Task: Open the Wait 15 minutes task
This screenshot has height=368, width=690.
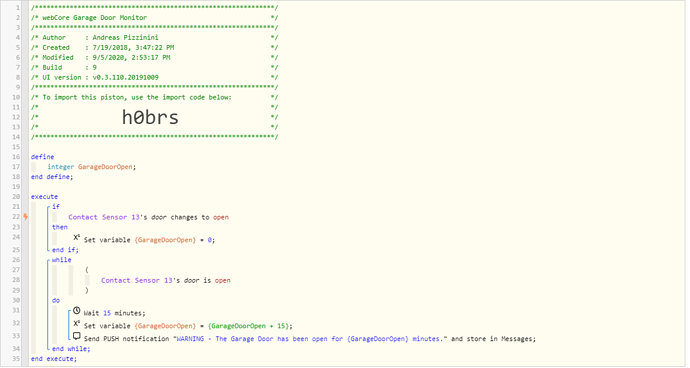Action: (114, 313)
